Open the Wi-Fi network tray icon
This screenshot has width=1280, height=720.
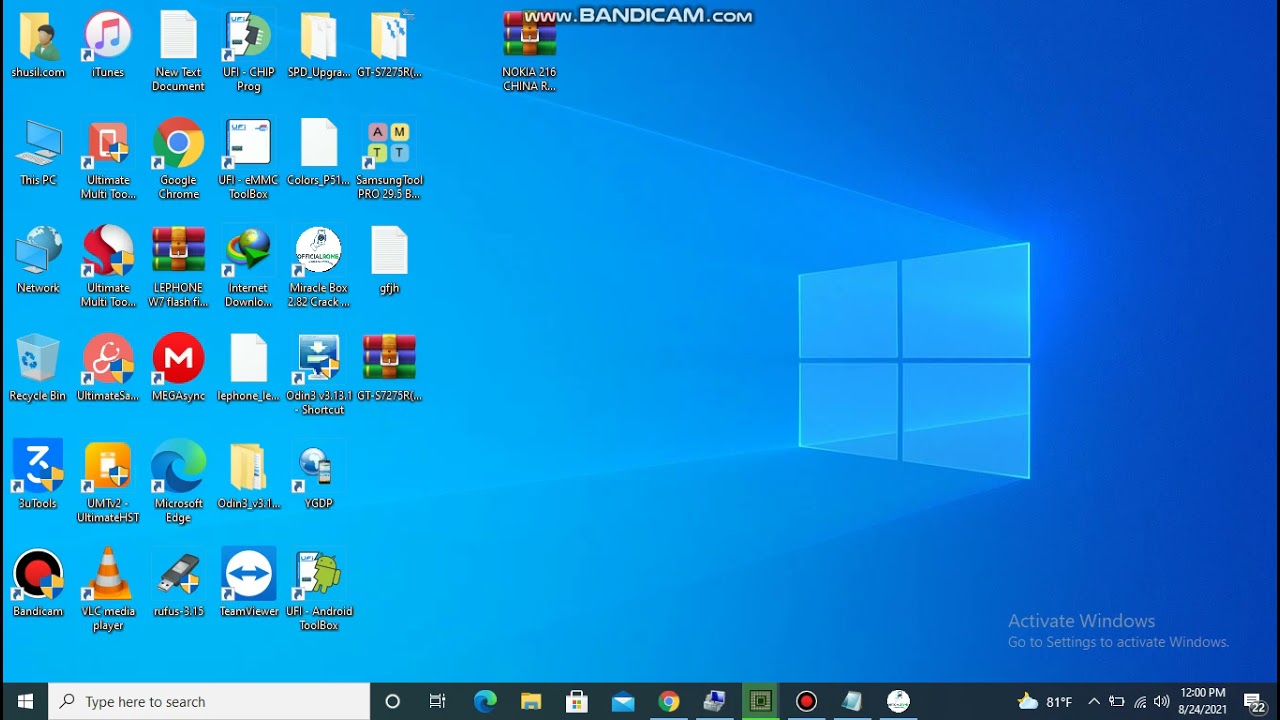click(x=1139, y=701)
